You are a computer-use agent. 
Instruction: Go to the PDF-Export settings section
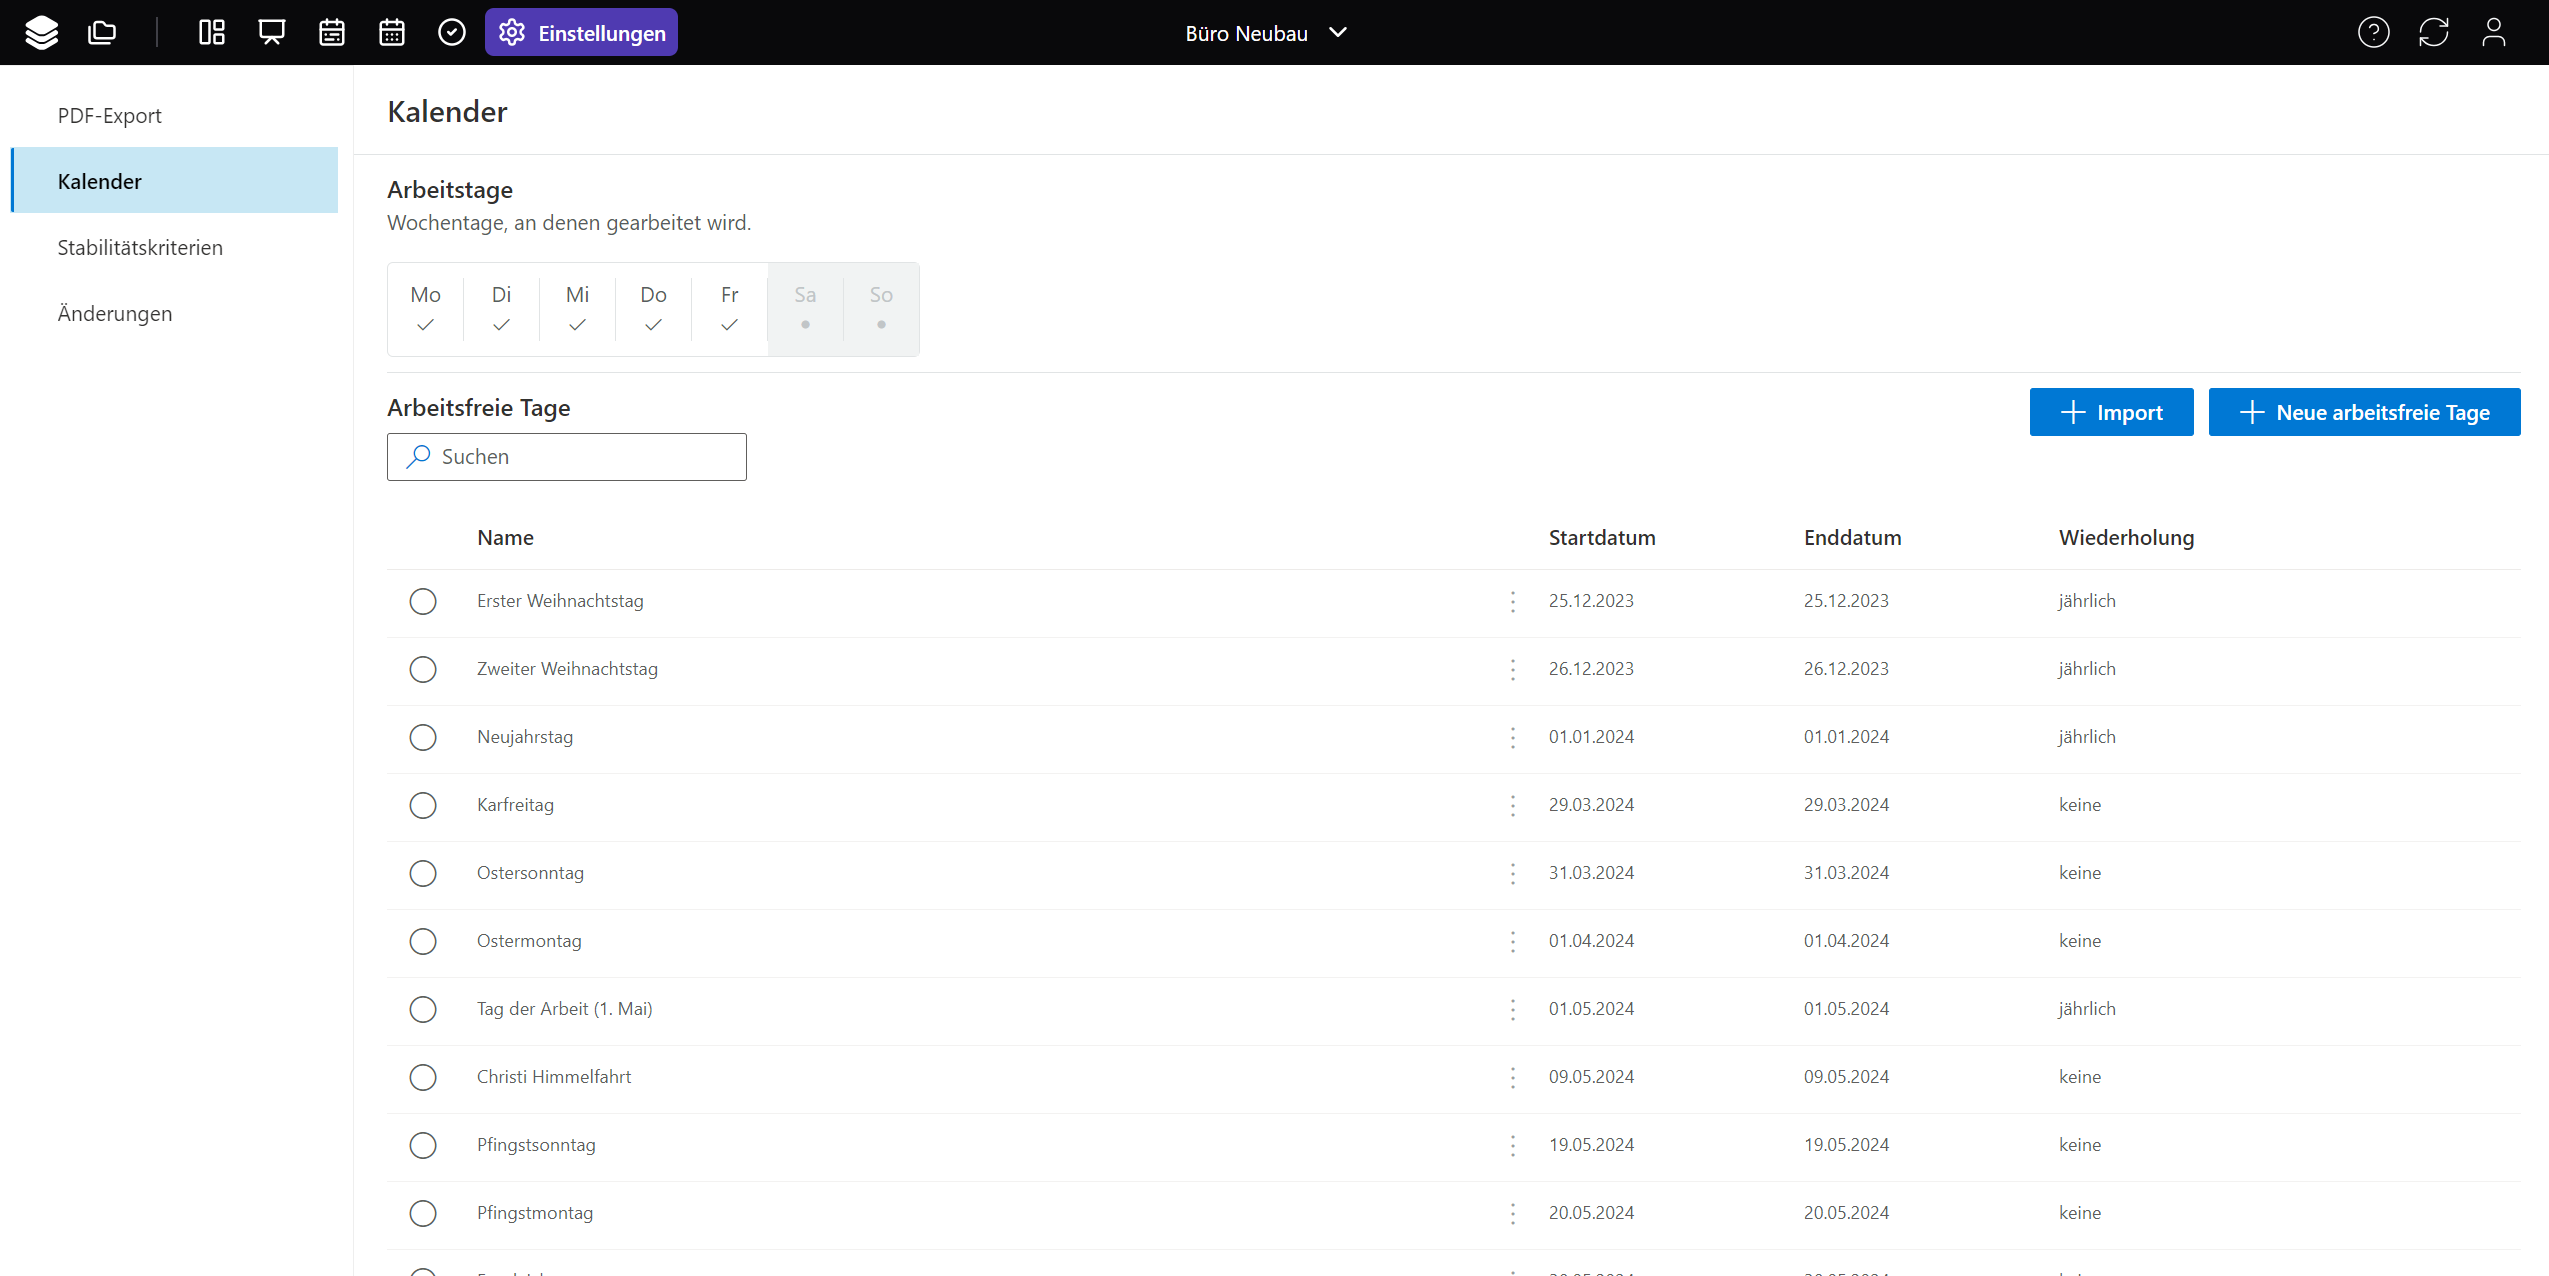(110, 115)
